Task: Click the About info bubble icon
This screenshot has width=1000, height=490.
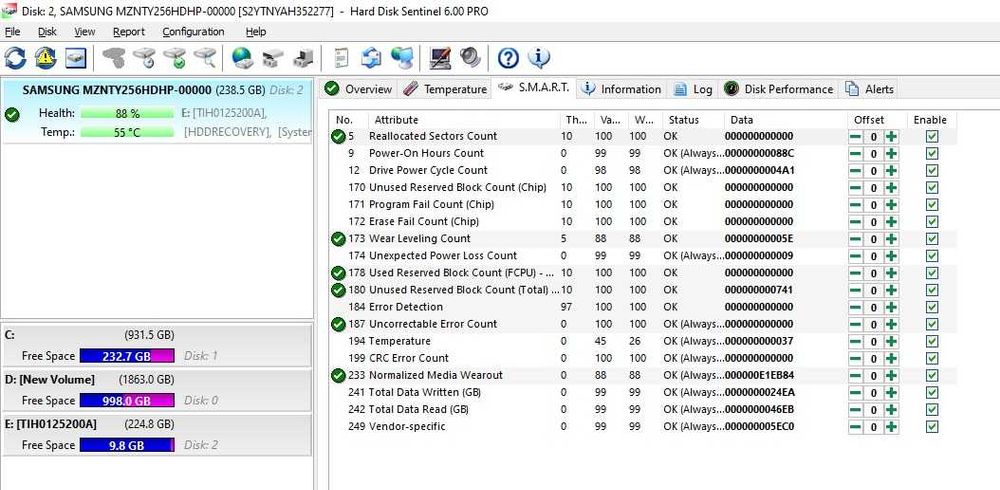Action: [539, 58]
